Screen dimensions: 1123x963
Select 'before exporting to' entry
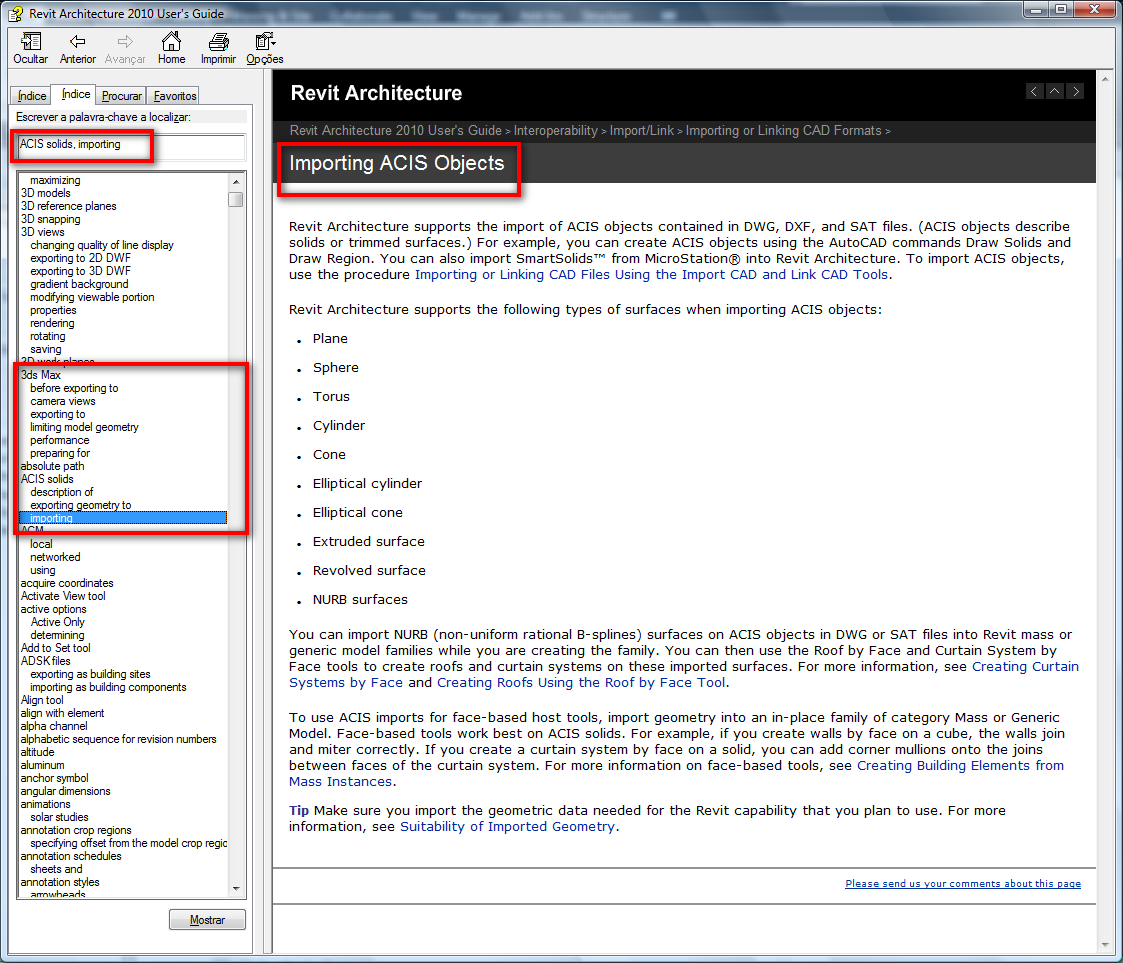pyautogui.click(x=74, y=388)
